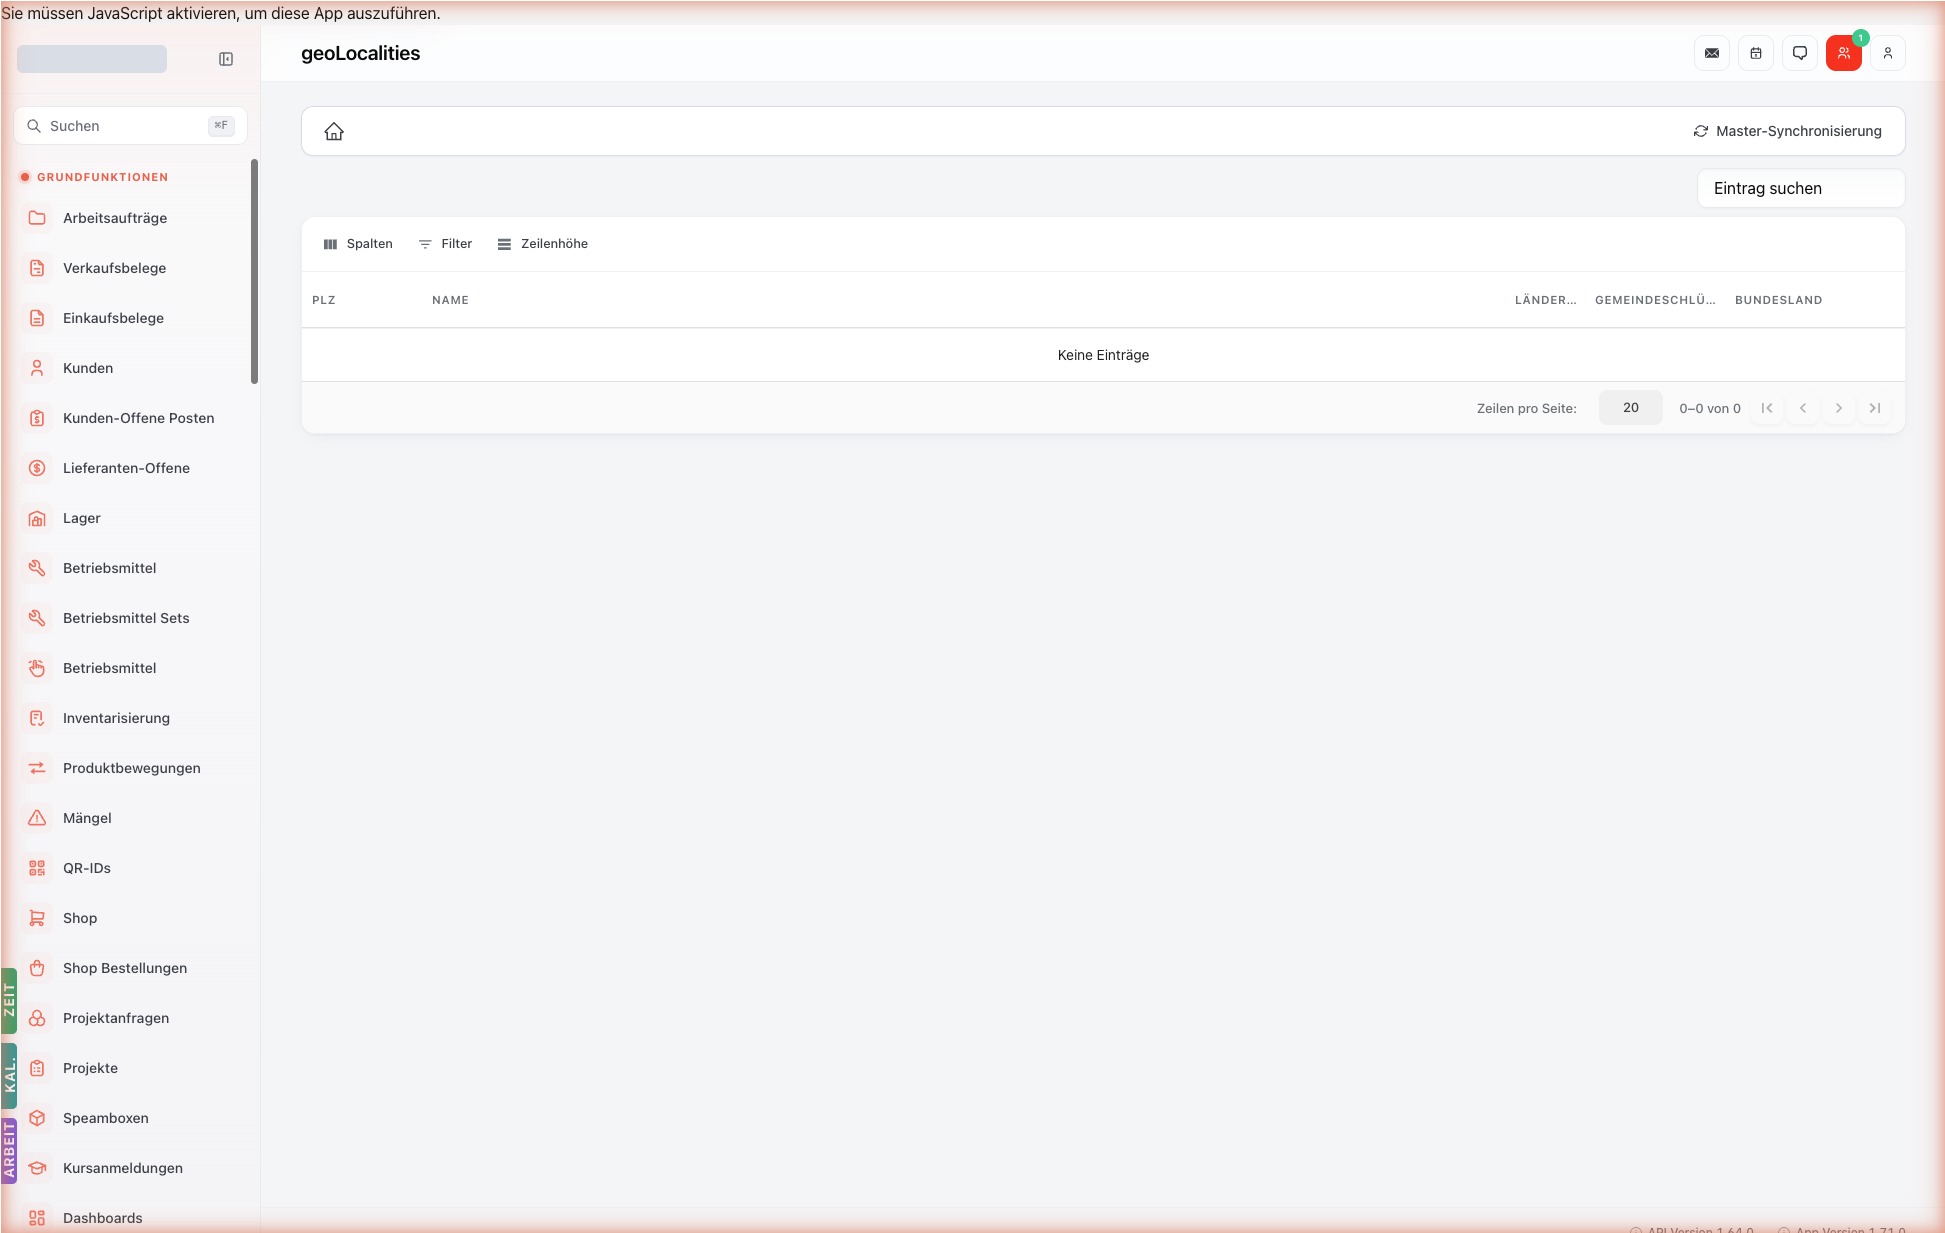
Task: Click the sidebar Suchen search box
Action: [130, 126]
